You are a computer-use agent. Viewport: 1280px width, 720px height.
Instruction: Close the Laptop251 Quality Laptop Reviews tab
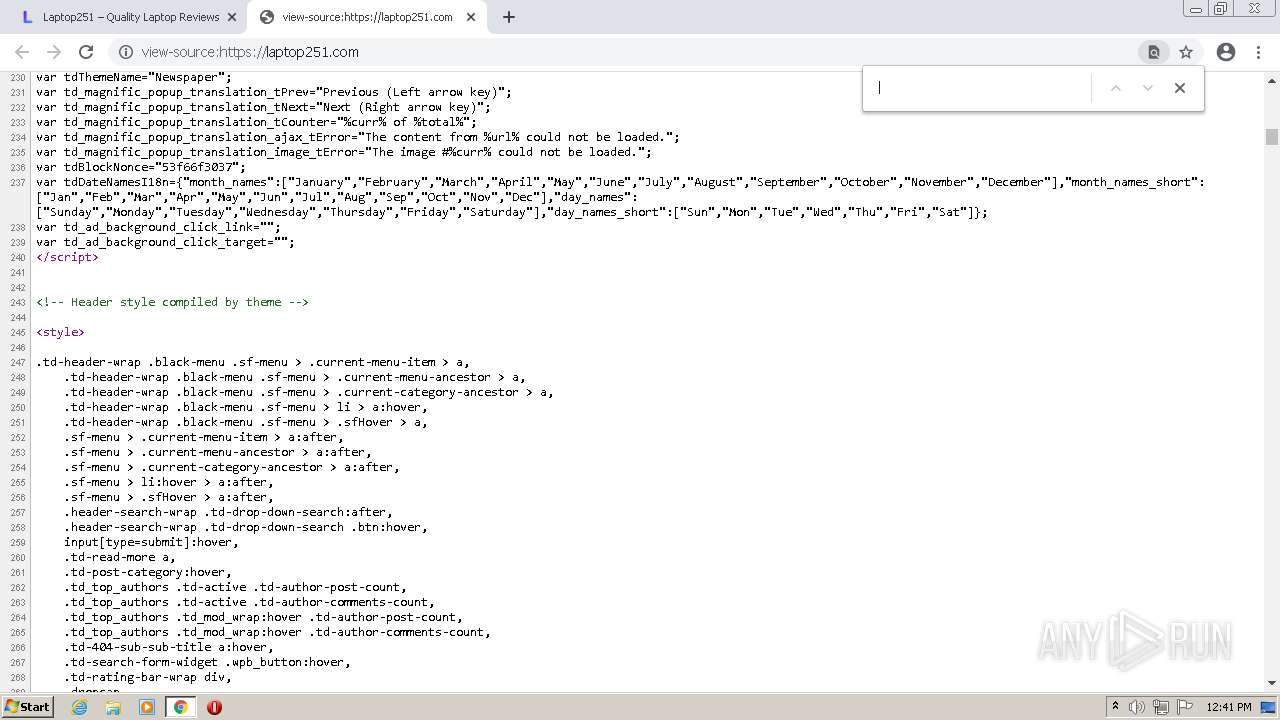pos(232,17)
